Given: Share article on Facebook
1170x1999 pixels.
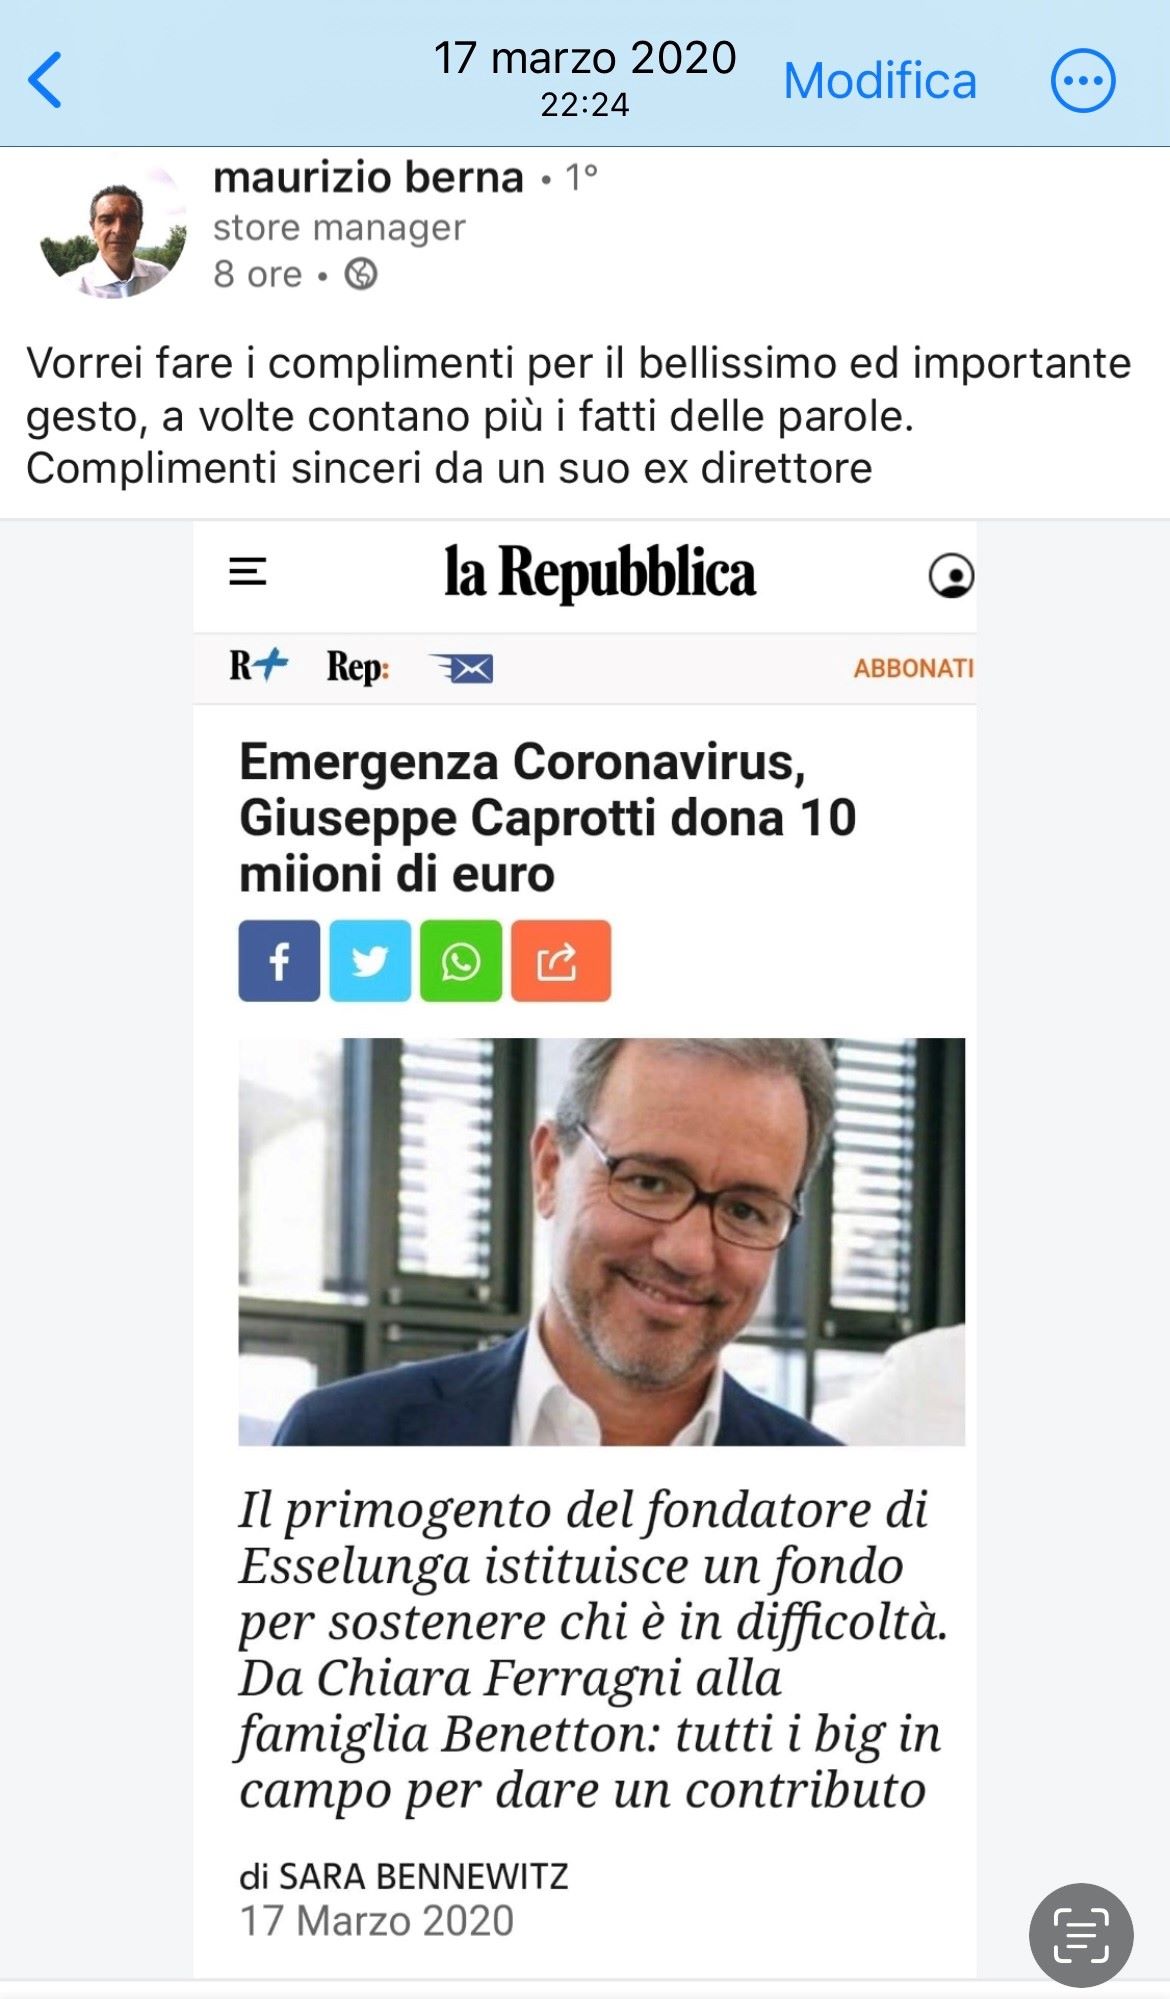Looking at the screenshot, I should click(x=279, y=961).
